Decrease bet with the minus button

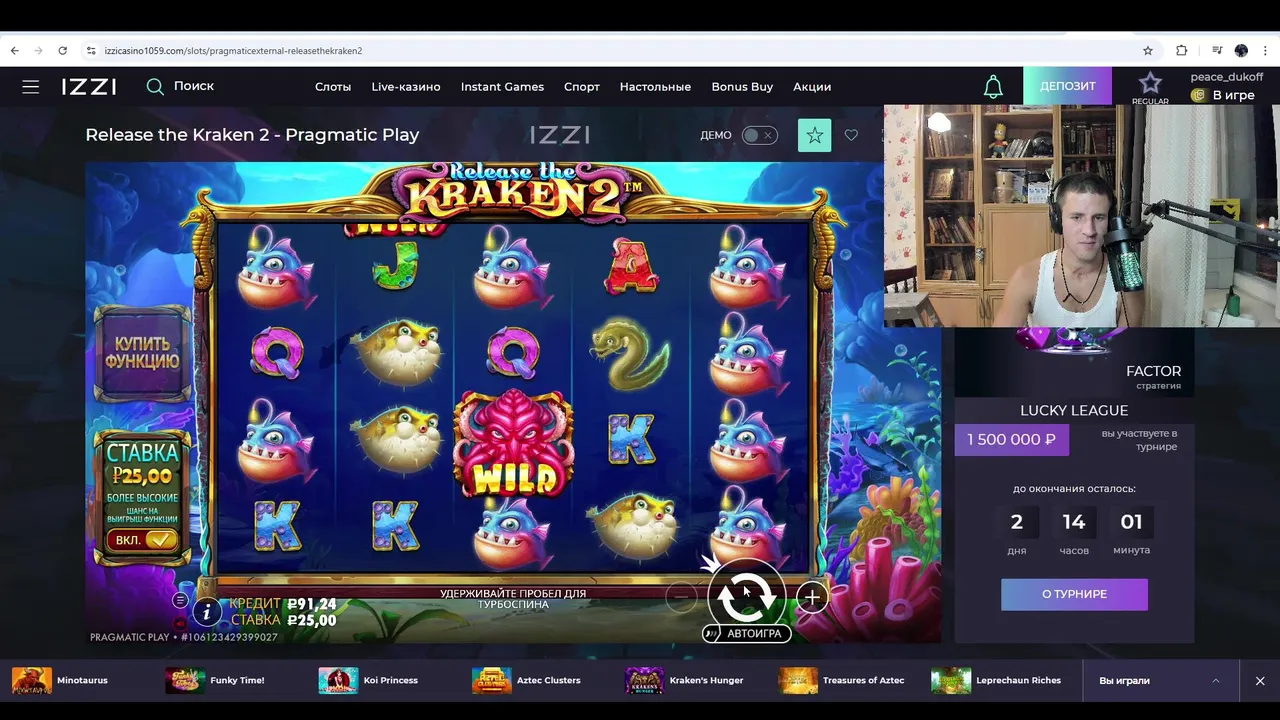(x=681, y=598)
